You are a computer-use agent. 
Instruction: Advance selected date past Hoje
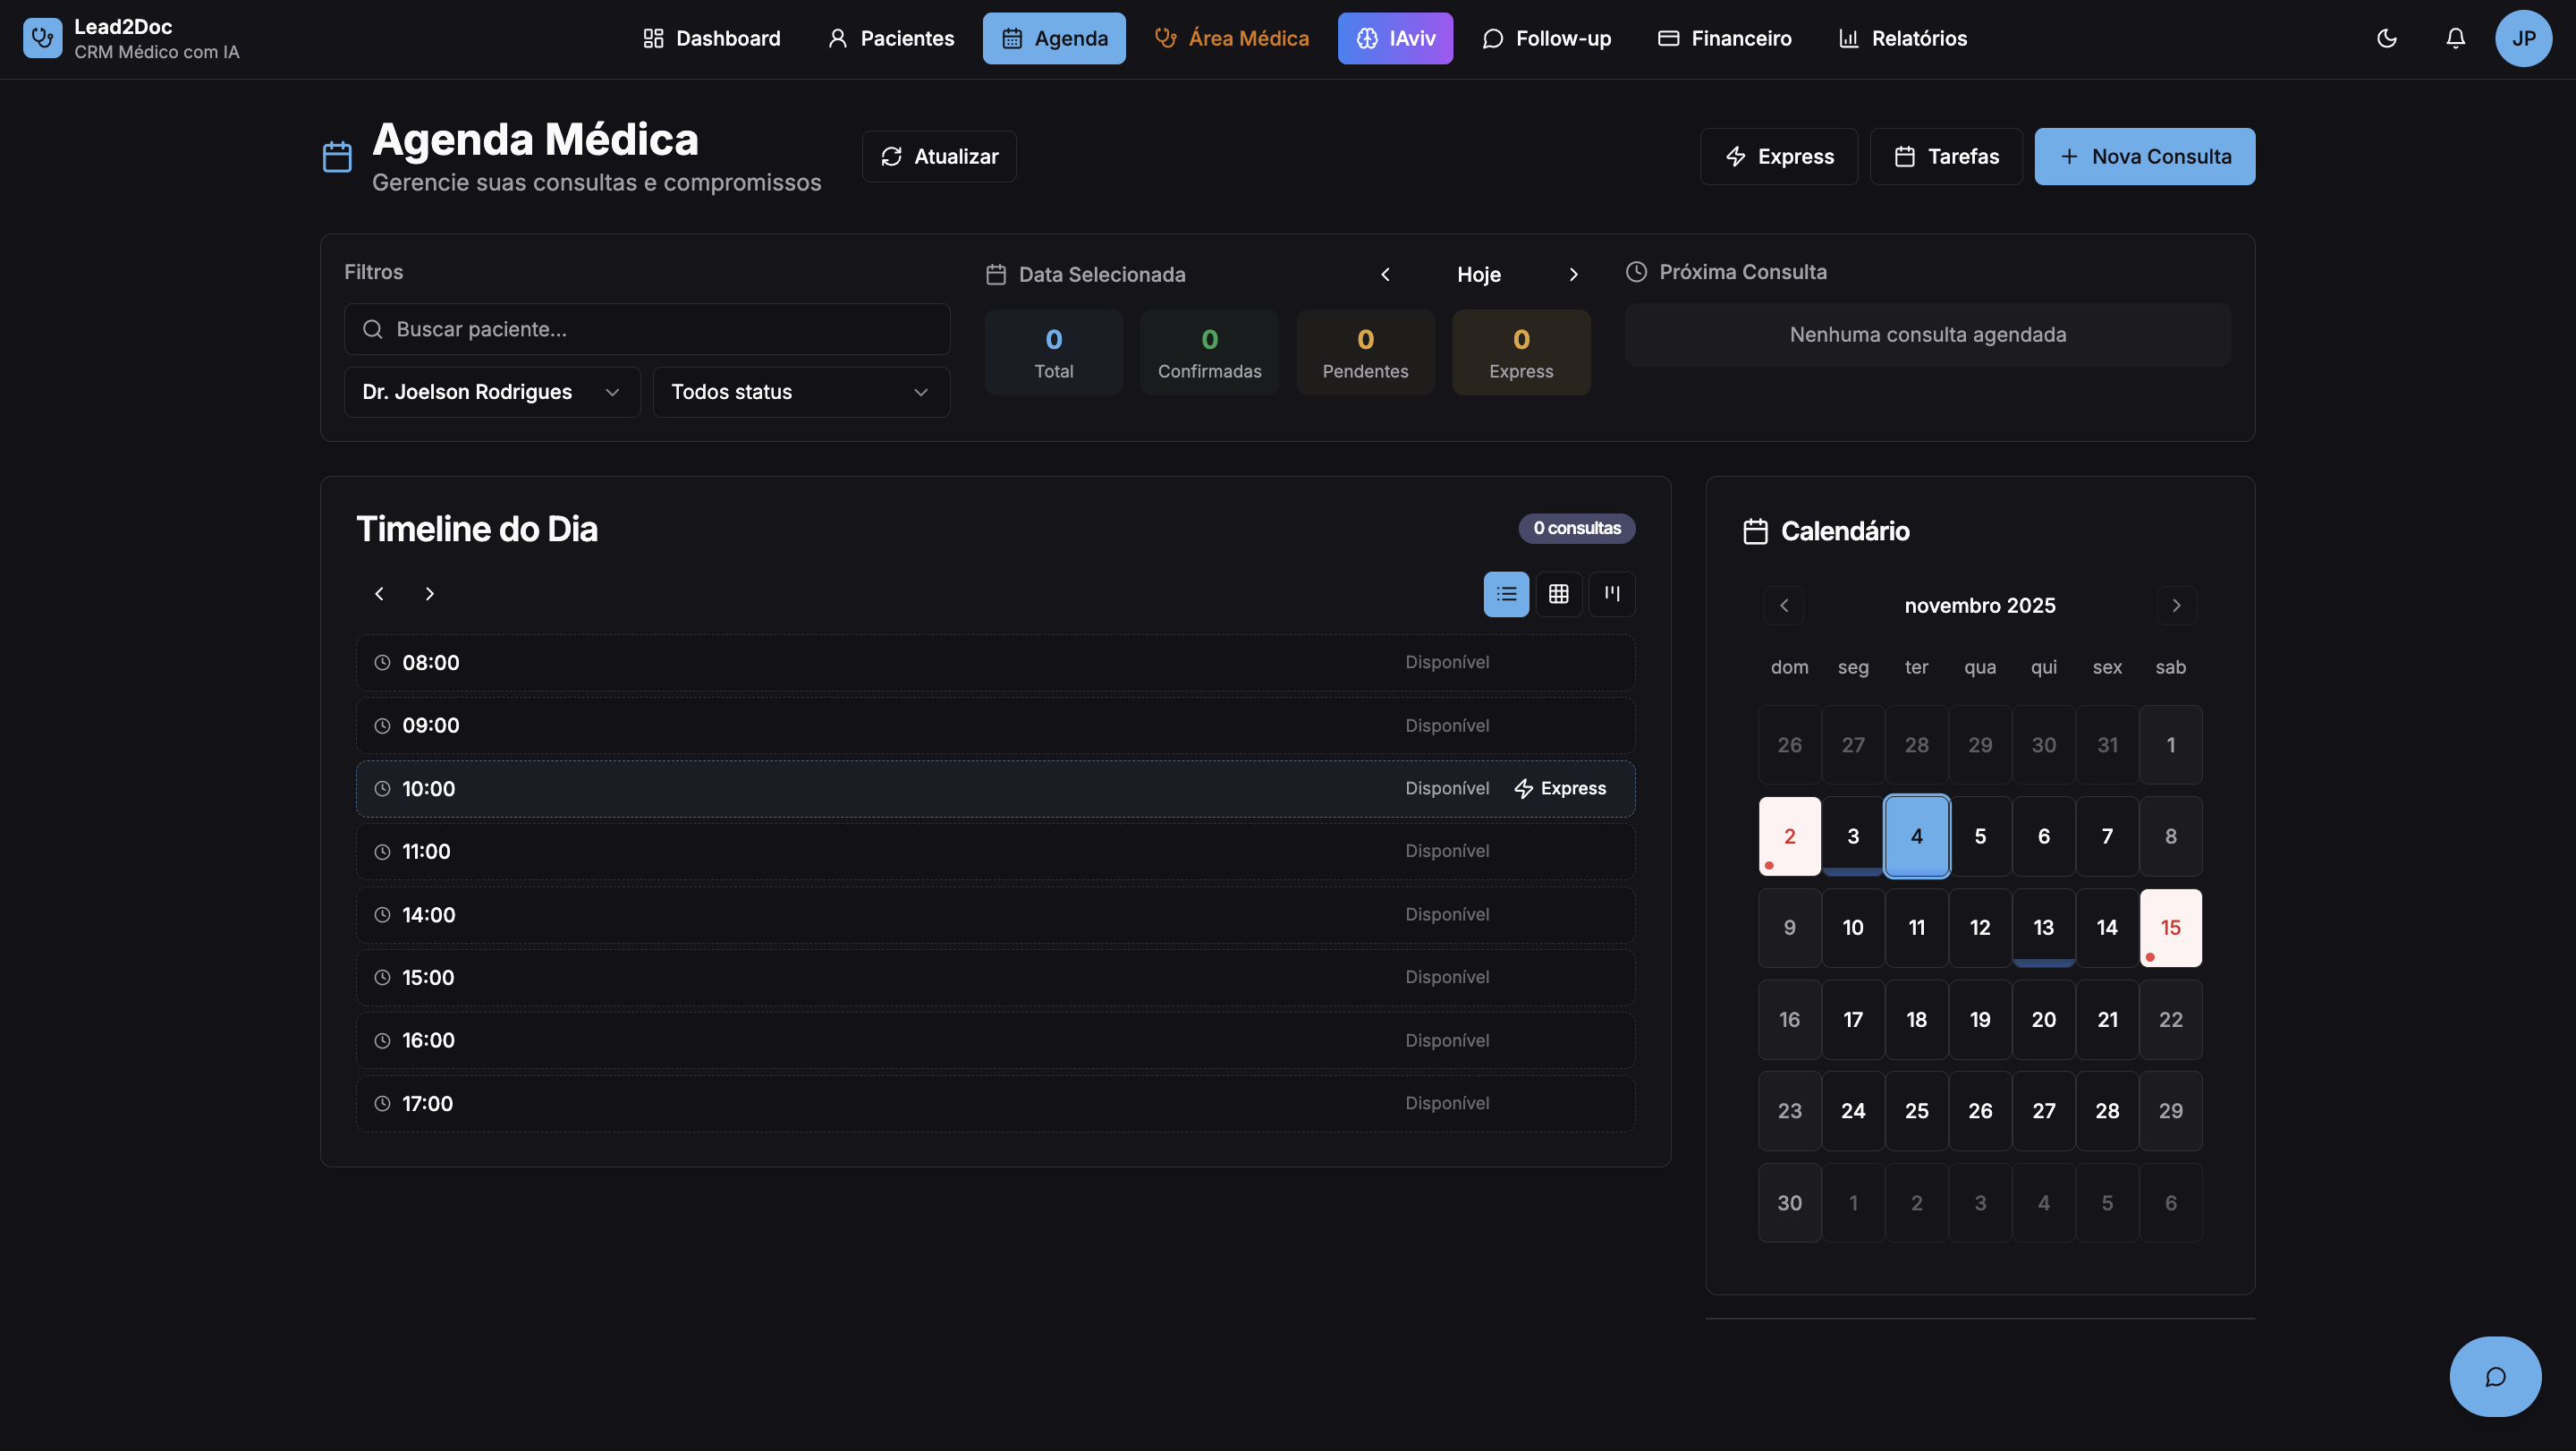(x=1573, y=274)
